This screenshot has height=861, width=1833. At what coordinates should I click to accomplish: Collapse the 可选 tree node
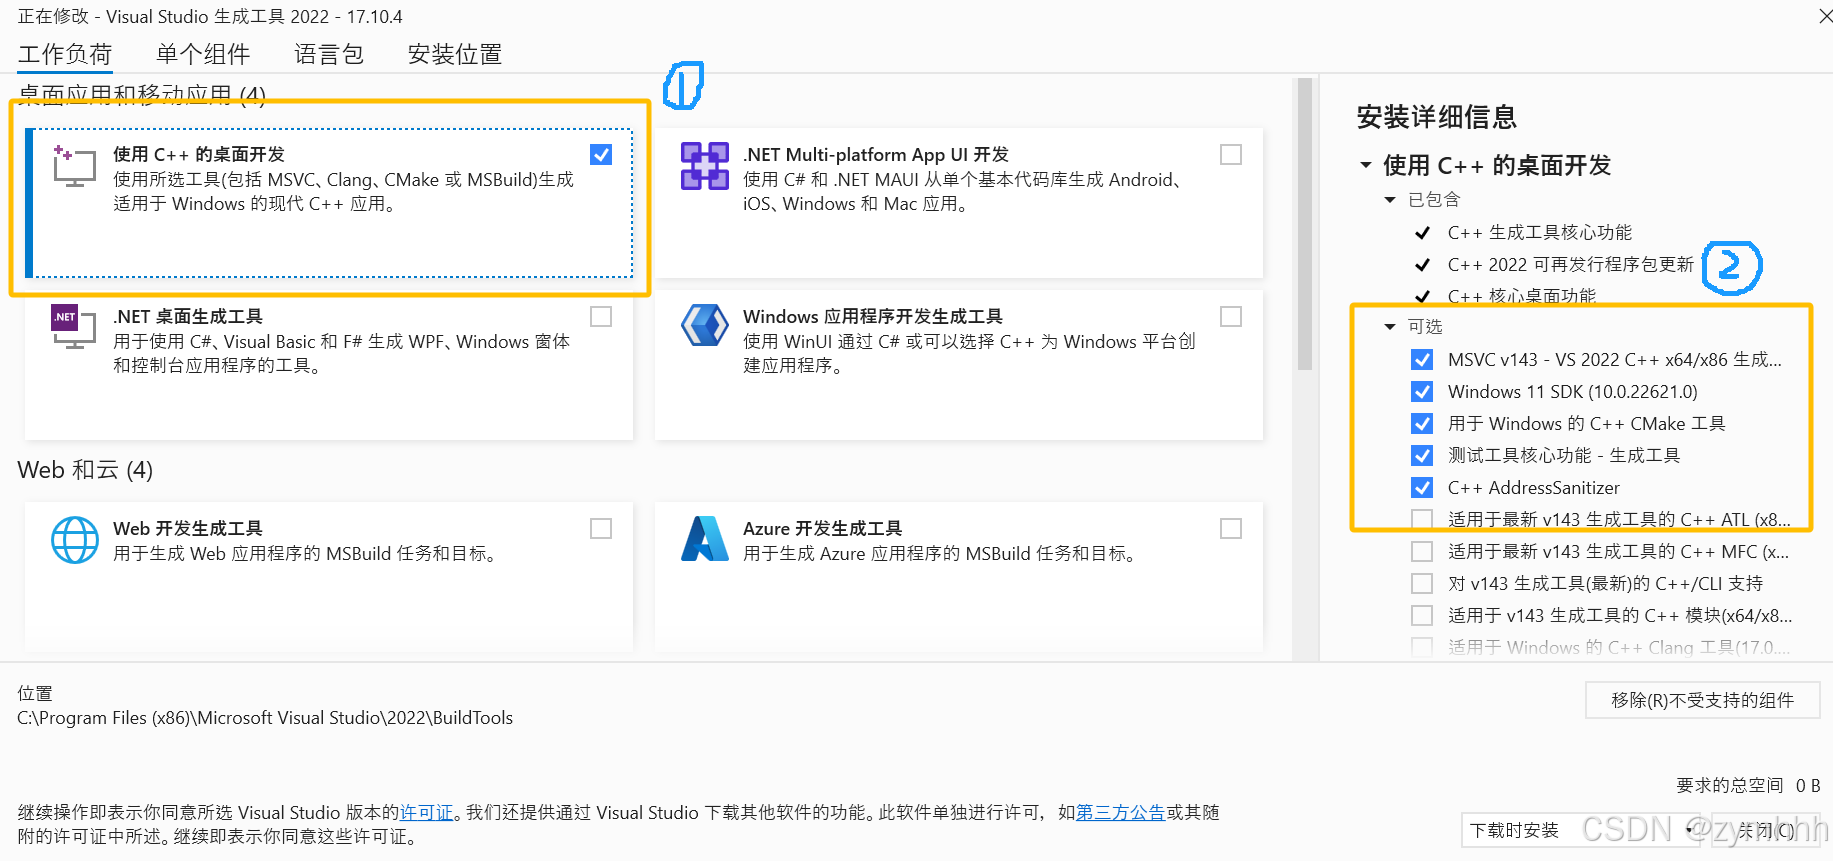point(1390,327)
